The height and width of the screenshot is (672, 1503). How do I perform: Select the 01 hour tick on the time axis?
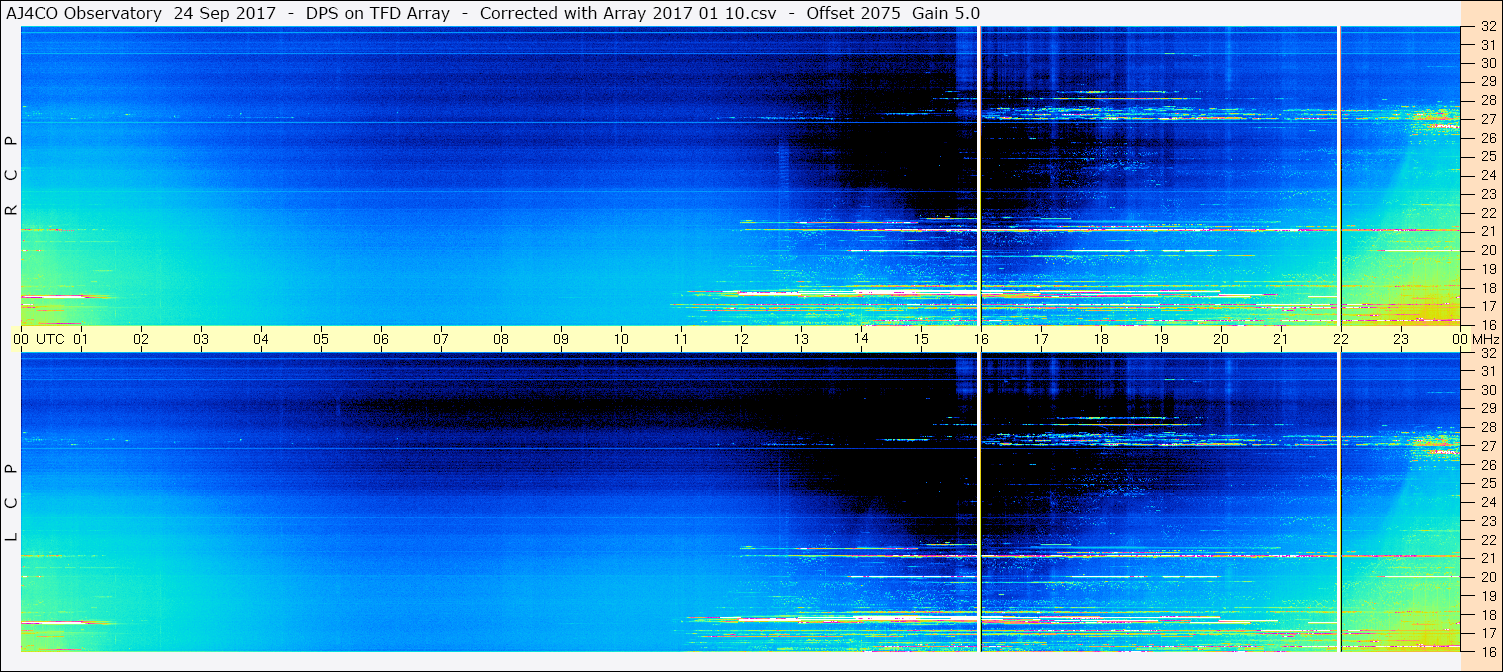point(81,339)
